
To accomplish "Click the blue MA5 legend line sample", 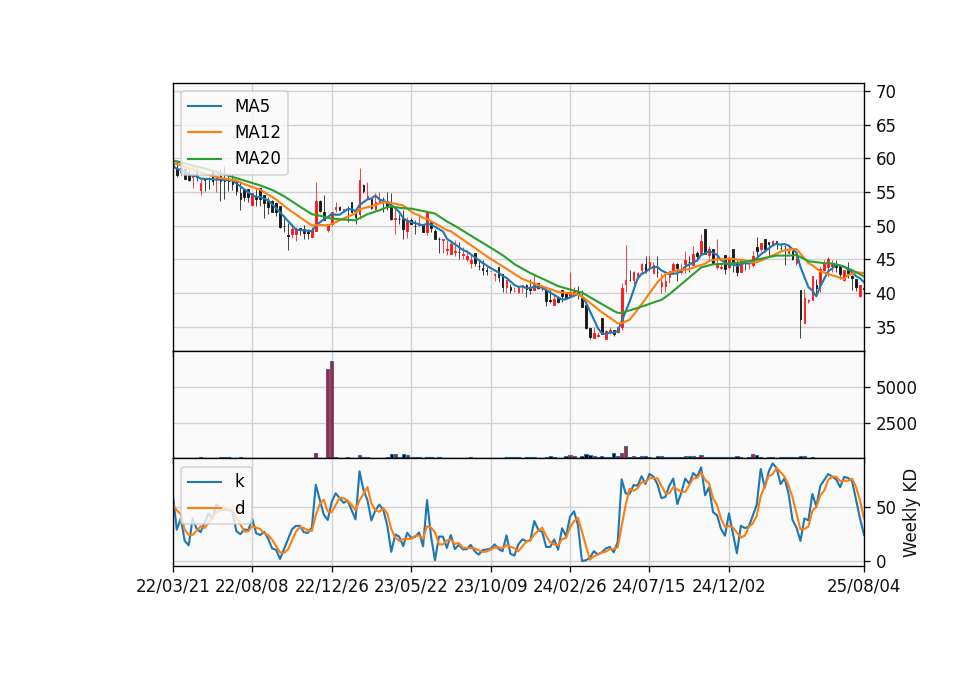I will point(204,106).
